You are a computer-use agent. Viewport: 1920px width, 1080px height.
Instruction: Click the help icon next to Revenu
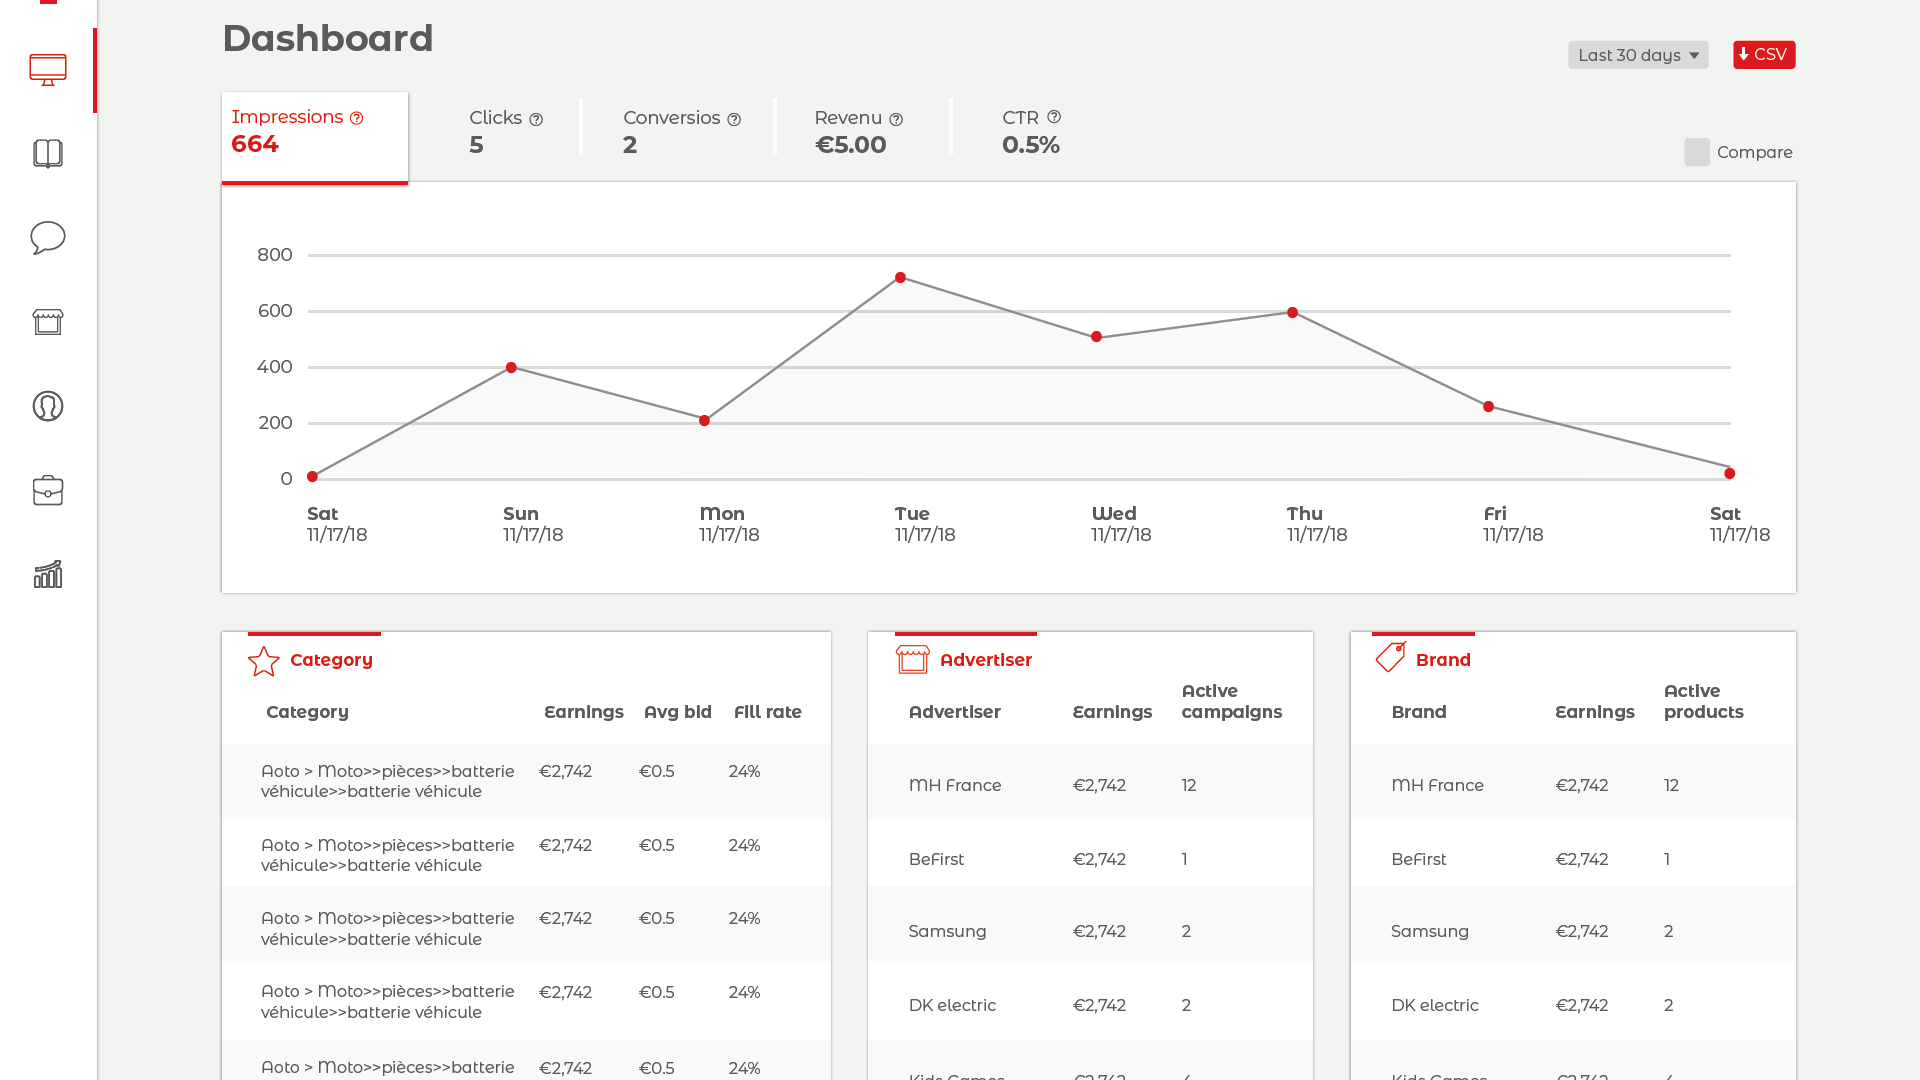click(x=896, y=120)
